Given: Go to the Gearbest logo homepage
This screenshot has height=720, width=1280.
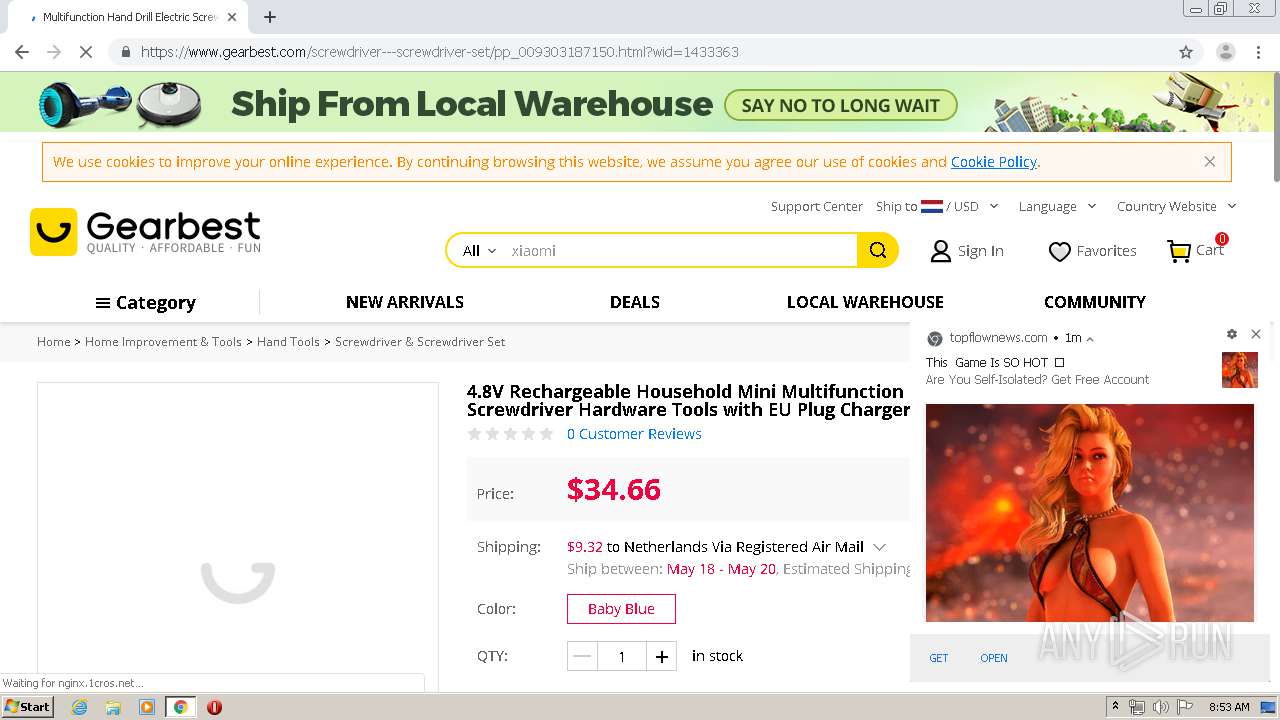Looking at the screenshot, I should (146, 231).
